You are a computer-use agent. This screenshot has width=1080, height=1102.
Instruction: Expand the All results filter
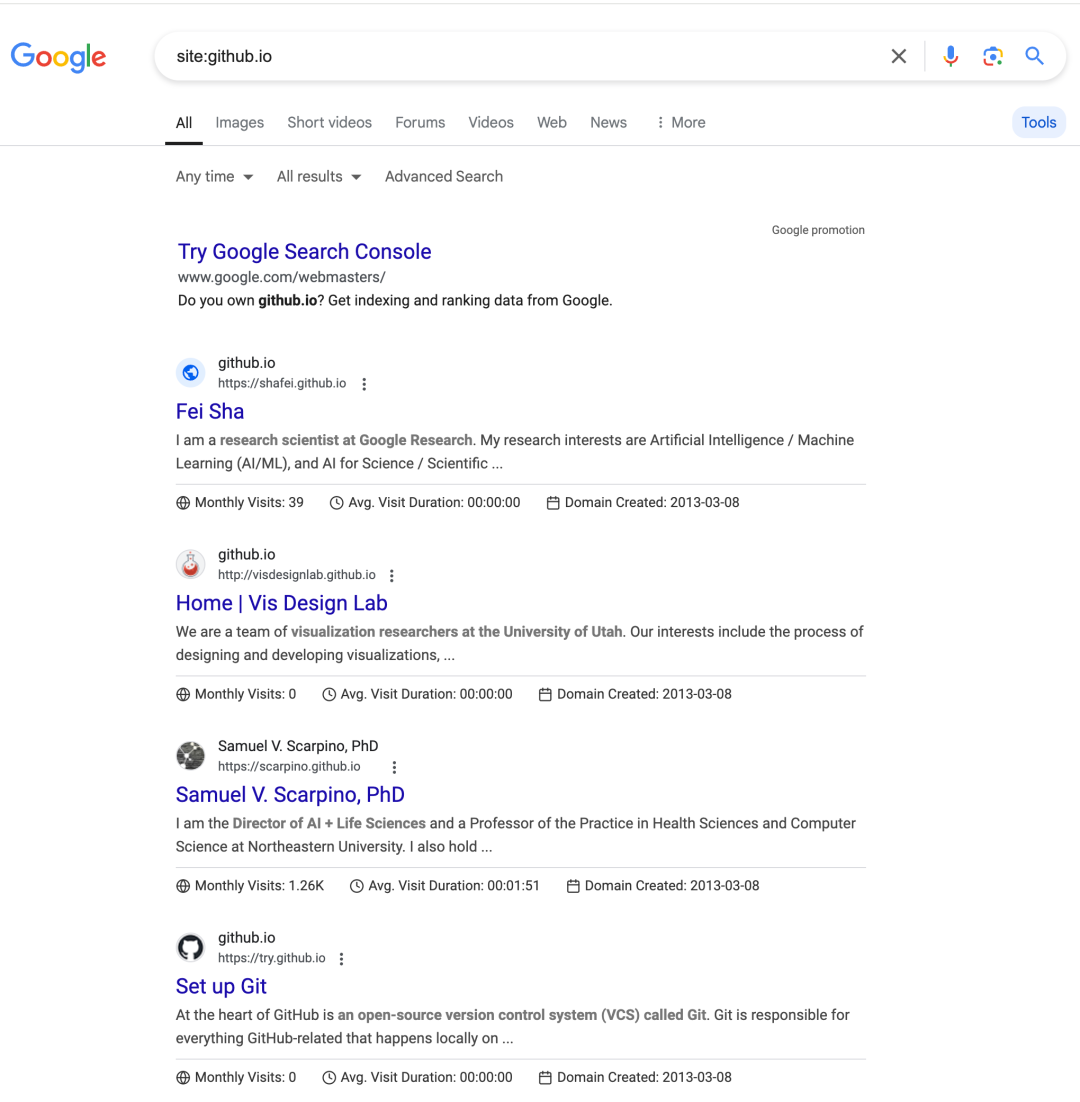(x=319, y=176)
